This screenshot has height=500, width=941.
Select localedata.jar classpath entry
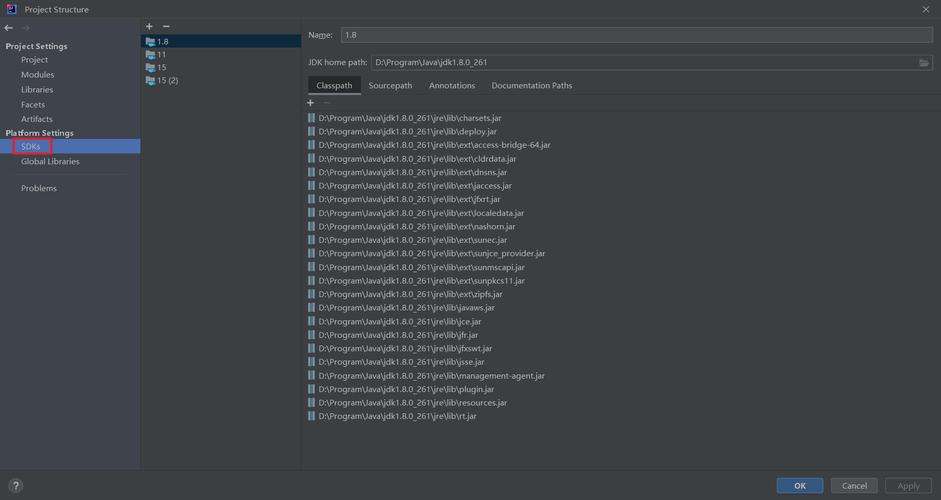point(416,213)
